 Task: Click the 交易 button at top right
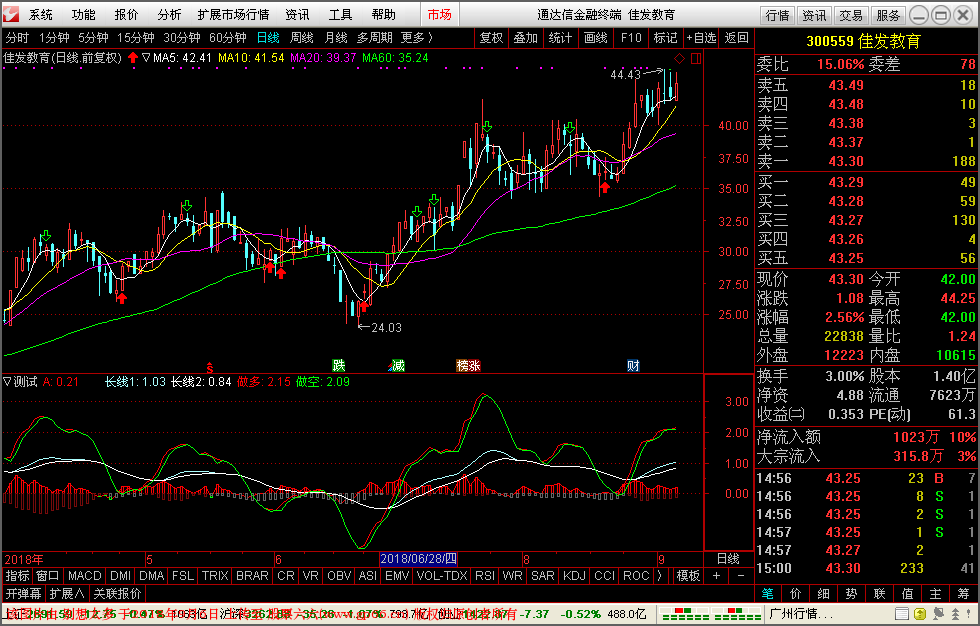point(851,15)
